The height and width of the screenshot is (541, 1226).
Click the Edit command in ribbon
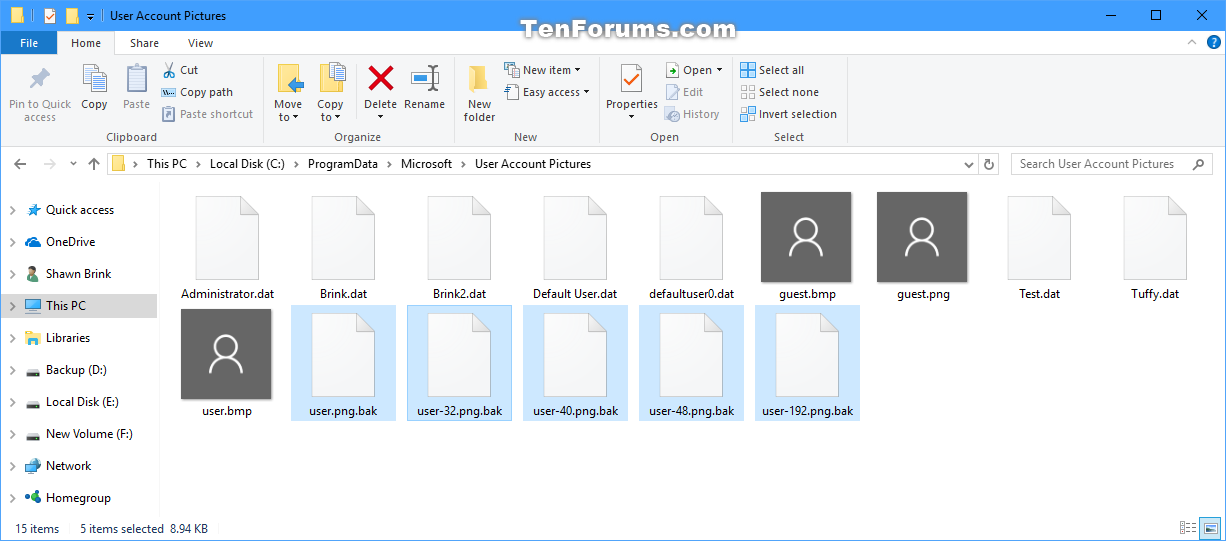[684, 92]
